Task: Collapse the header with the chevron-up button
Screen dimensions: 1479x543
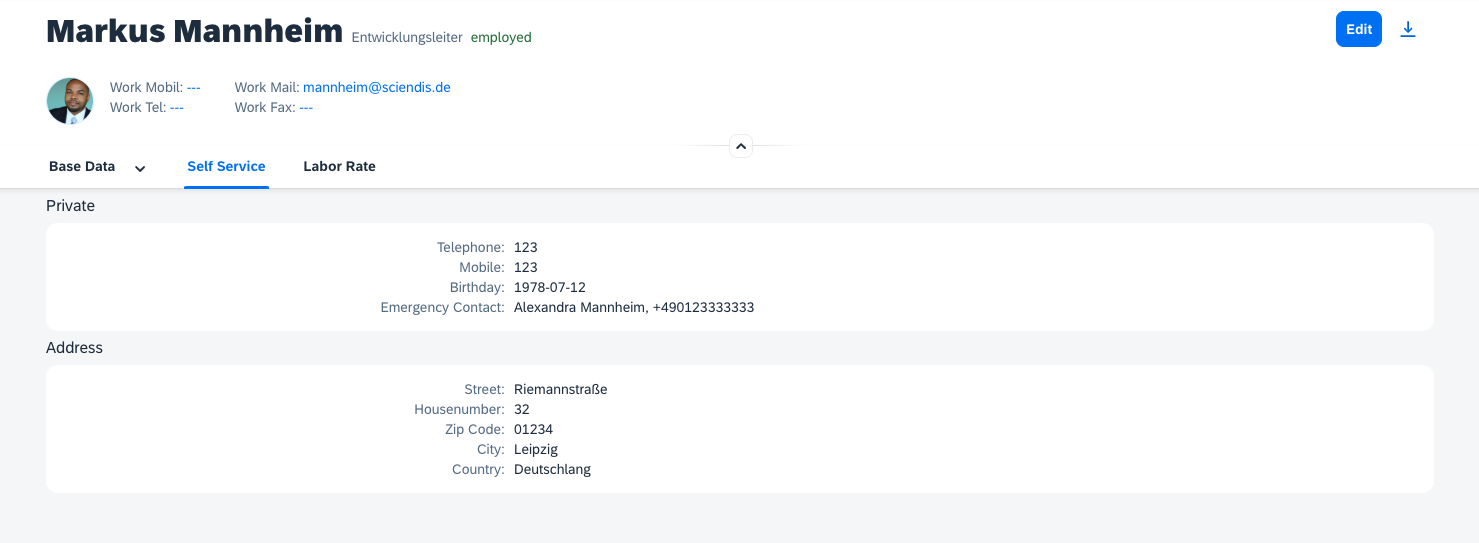Action: [740, 146]
